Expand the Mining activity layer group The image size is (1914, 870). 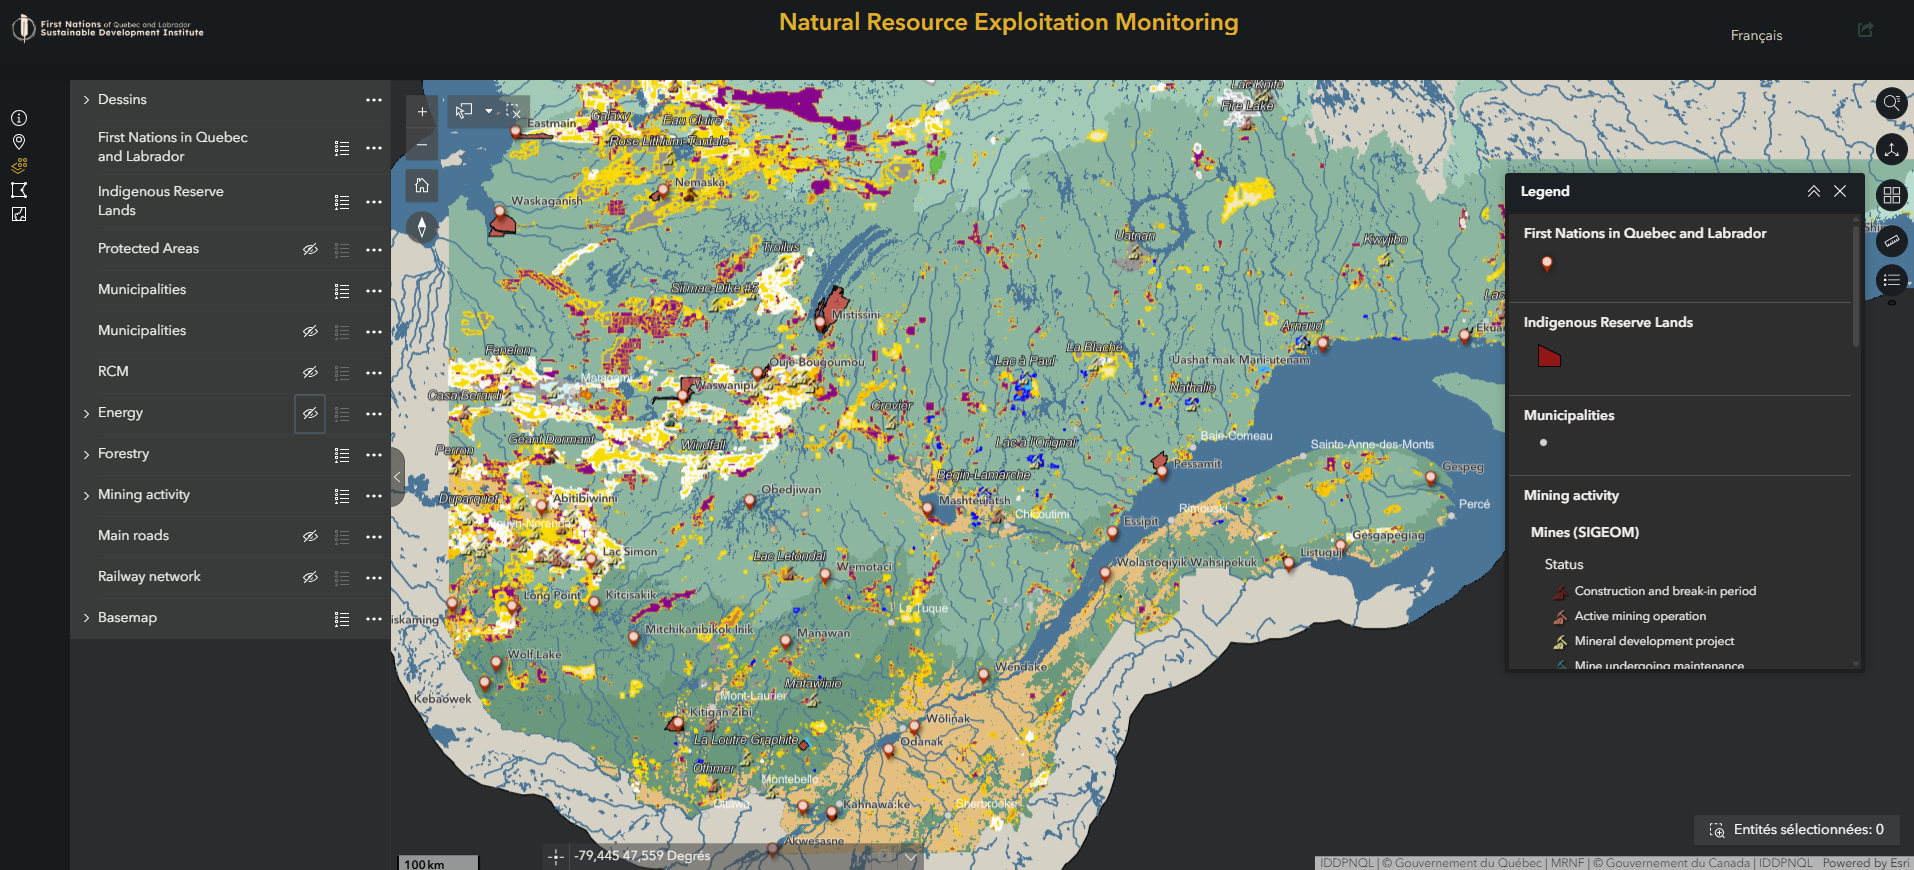(87, 495)
